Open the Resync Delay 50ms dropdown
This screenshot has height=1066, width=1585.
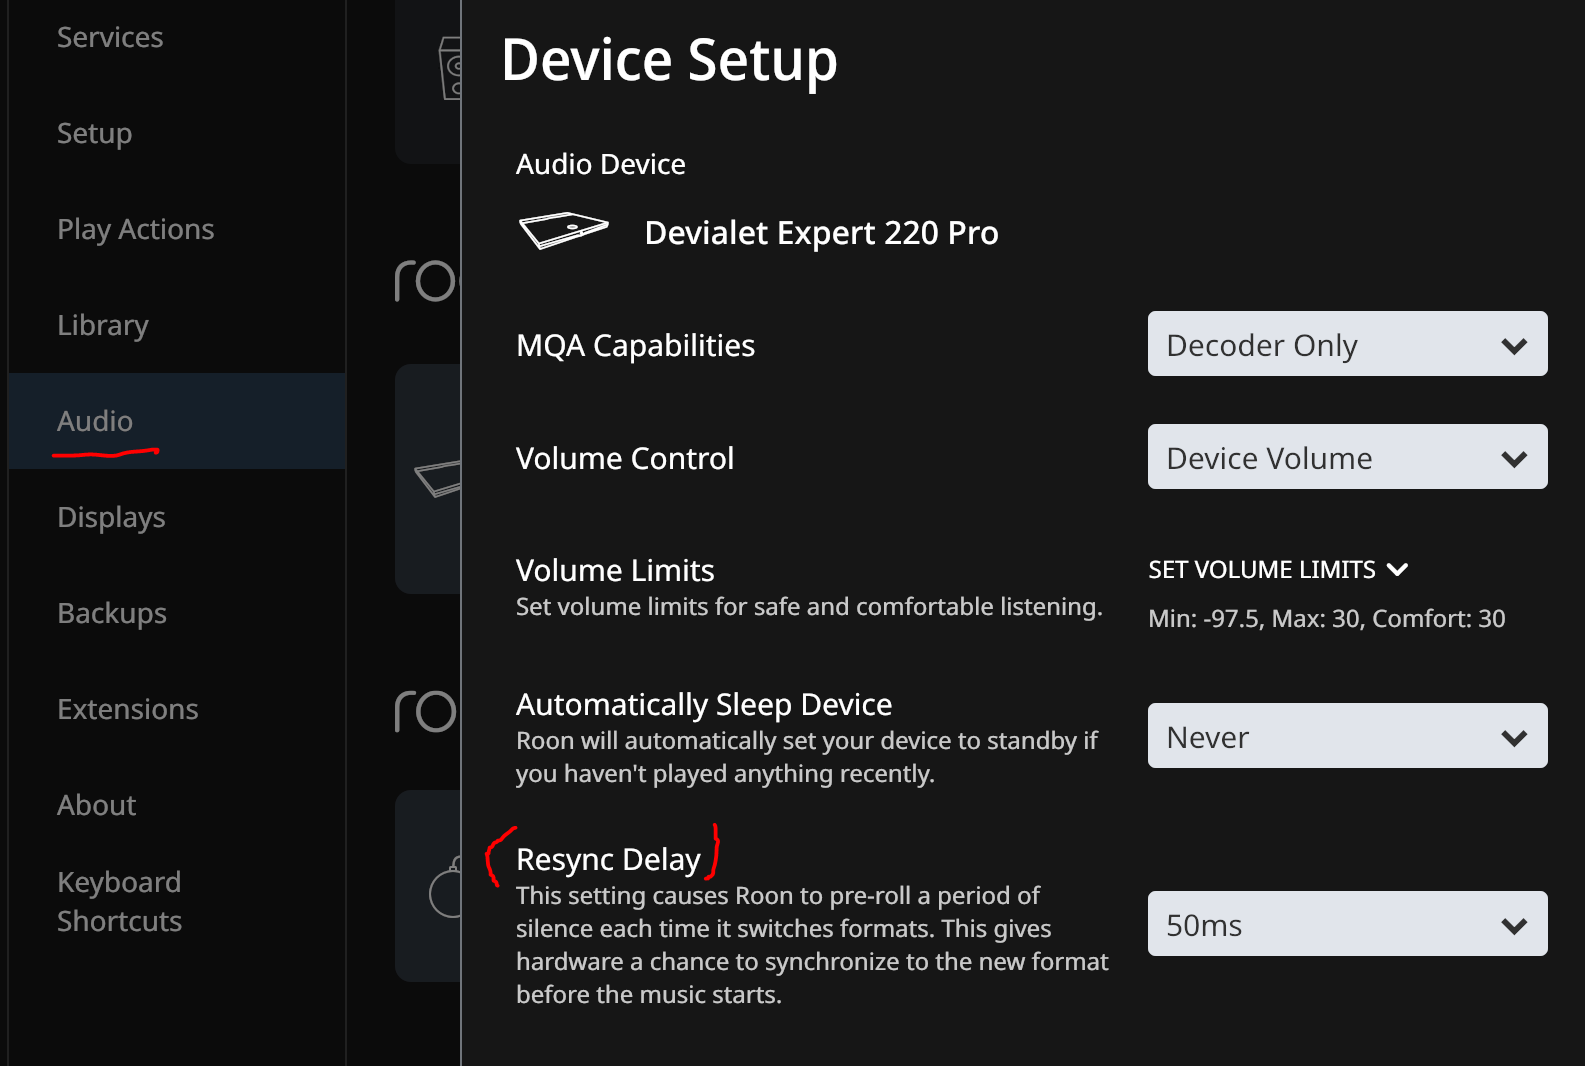click(x=1347, y=924)
